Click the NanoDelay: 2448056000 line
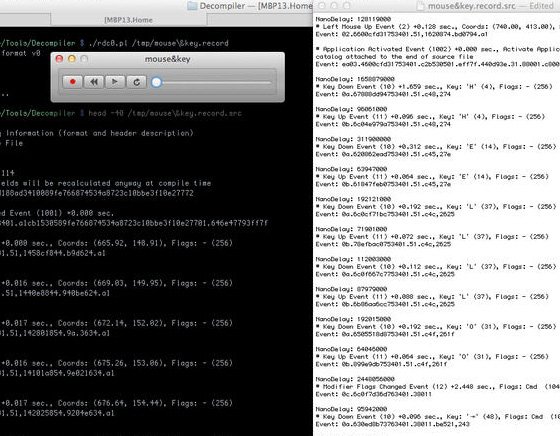 (355, 379)
